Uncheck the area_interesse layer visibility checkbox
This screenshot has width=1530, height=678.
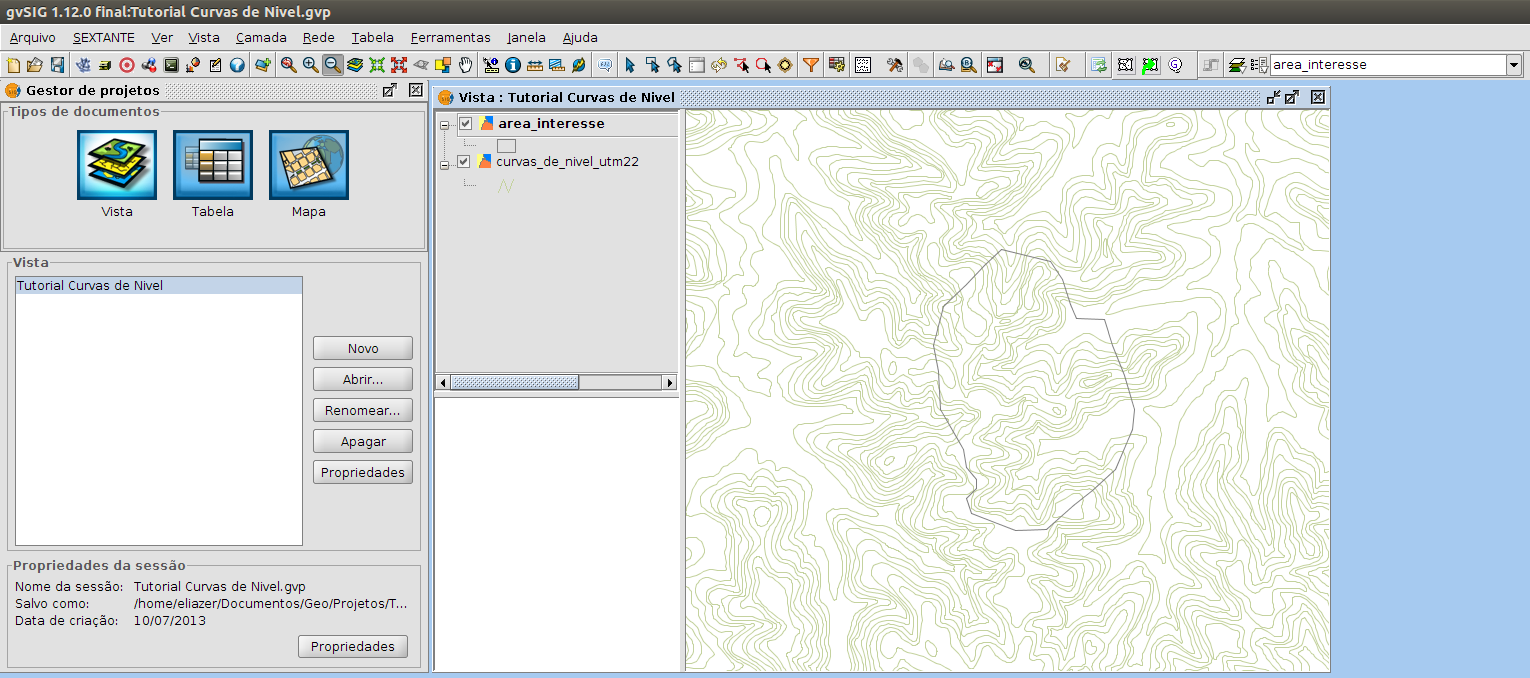click(464, 124)
